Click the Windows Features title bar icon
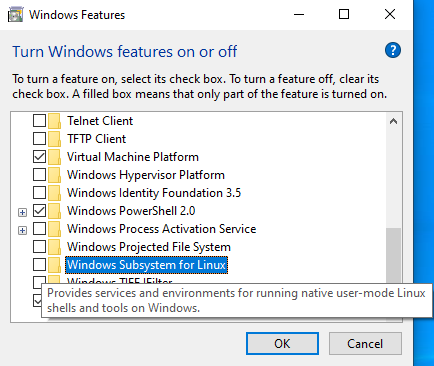 tap(15, 15)
